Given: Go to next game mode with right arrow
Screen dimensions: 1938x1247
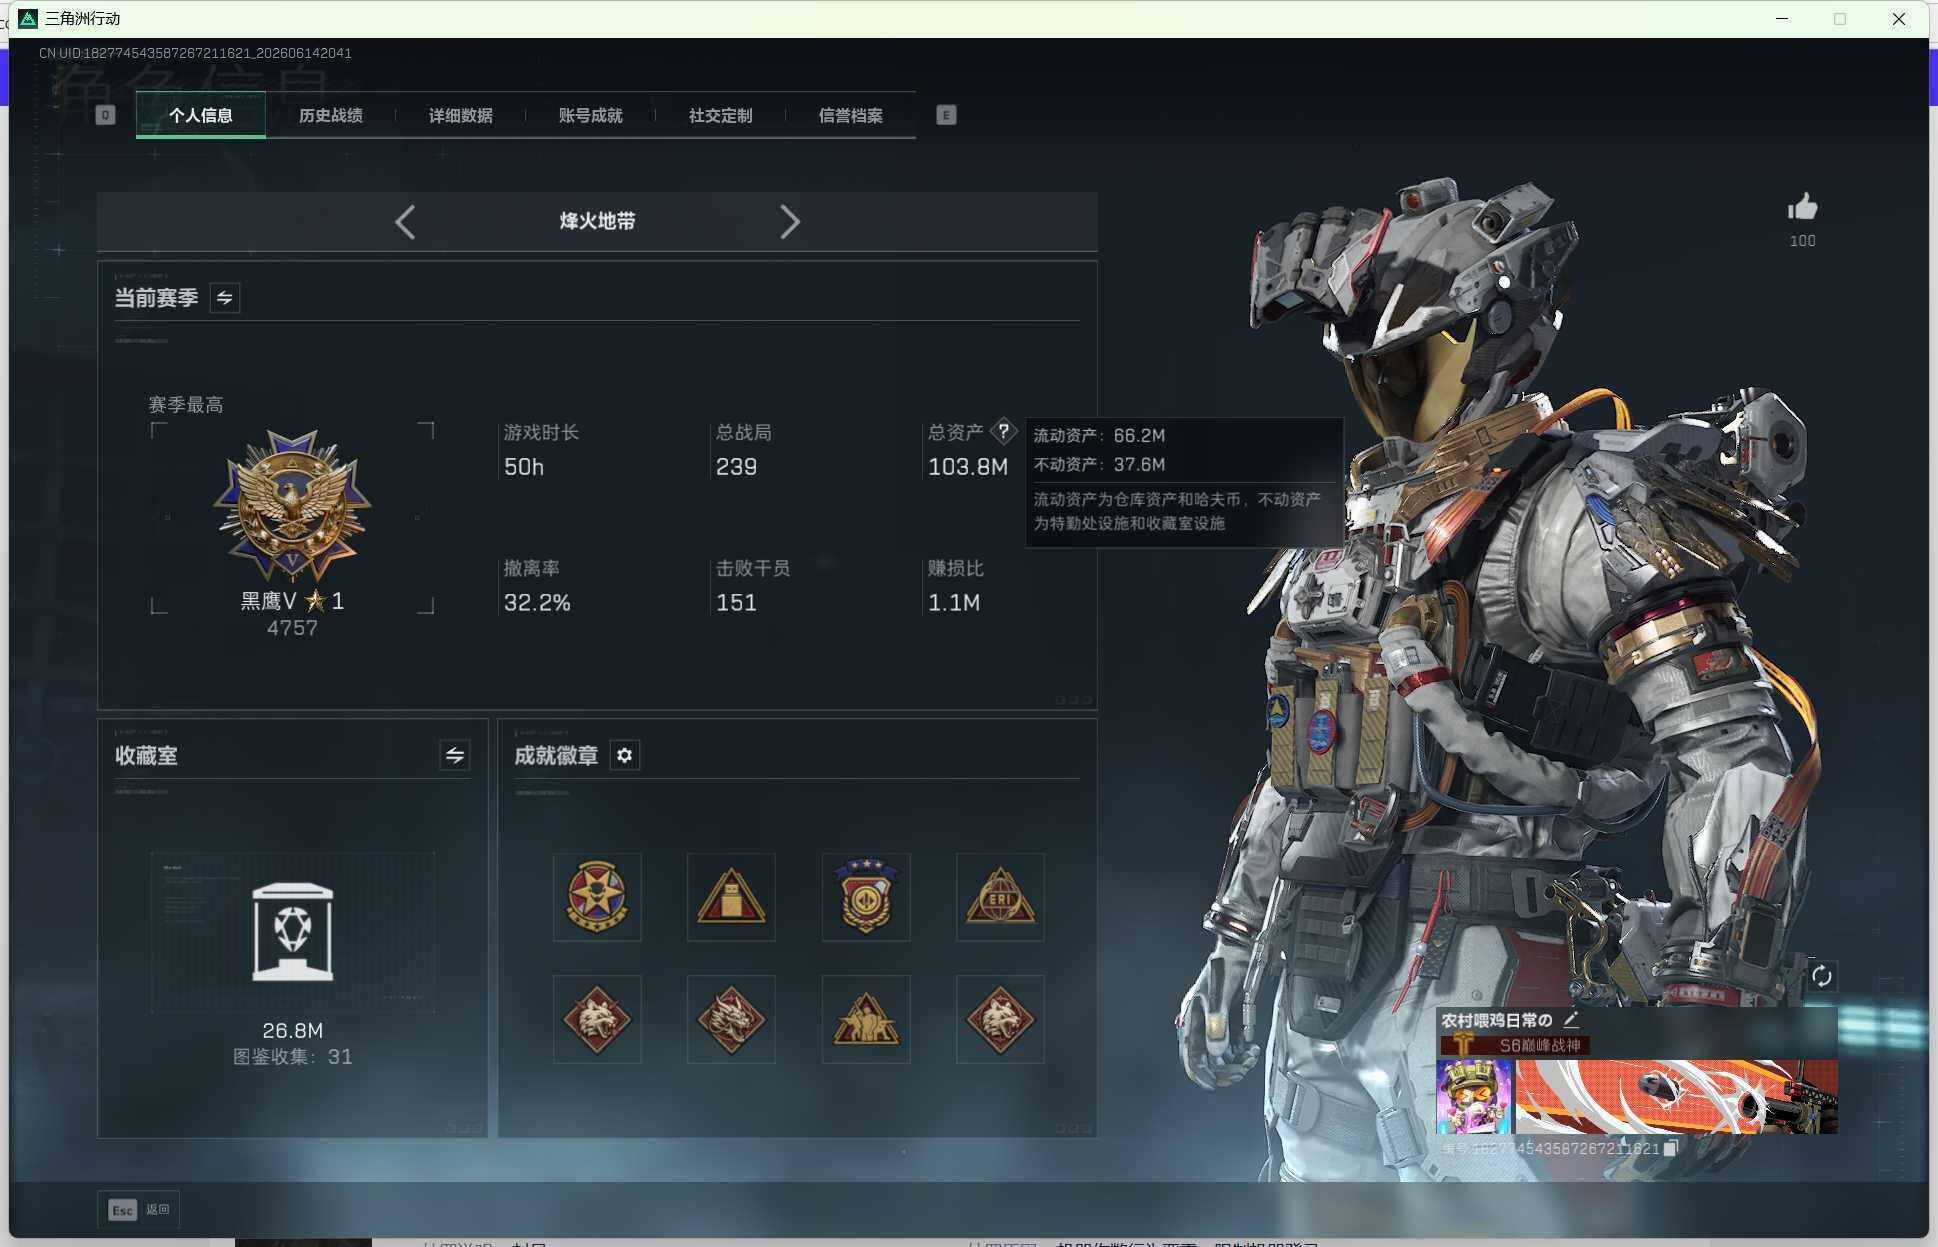Looking at the screenshot, I should click(789, 221).
